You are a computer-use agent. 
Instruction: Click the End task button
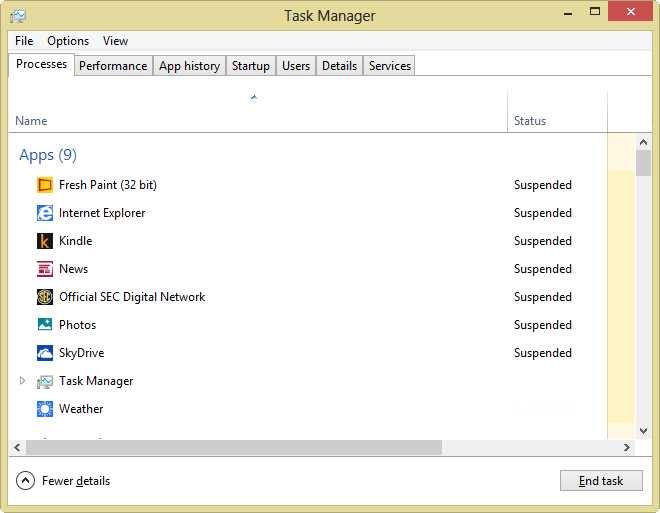click(601, 481)
